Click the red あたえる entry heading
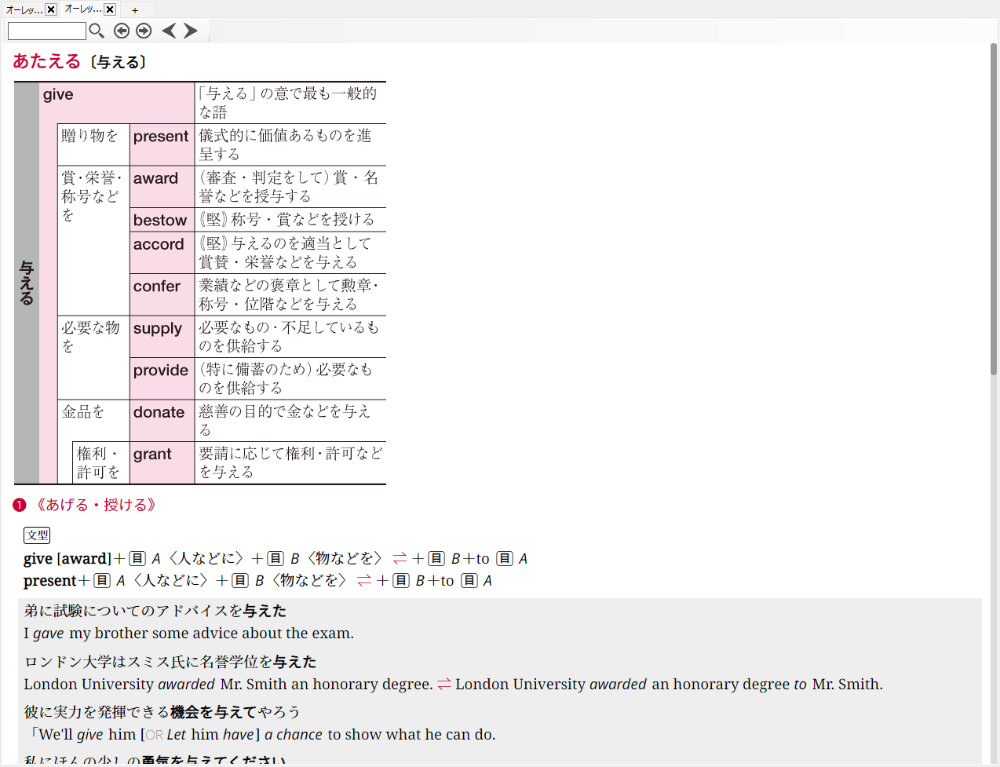 coord(46,62)
